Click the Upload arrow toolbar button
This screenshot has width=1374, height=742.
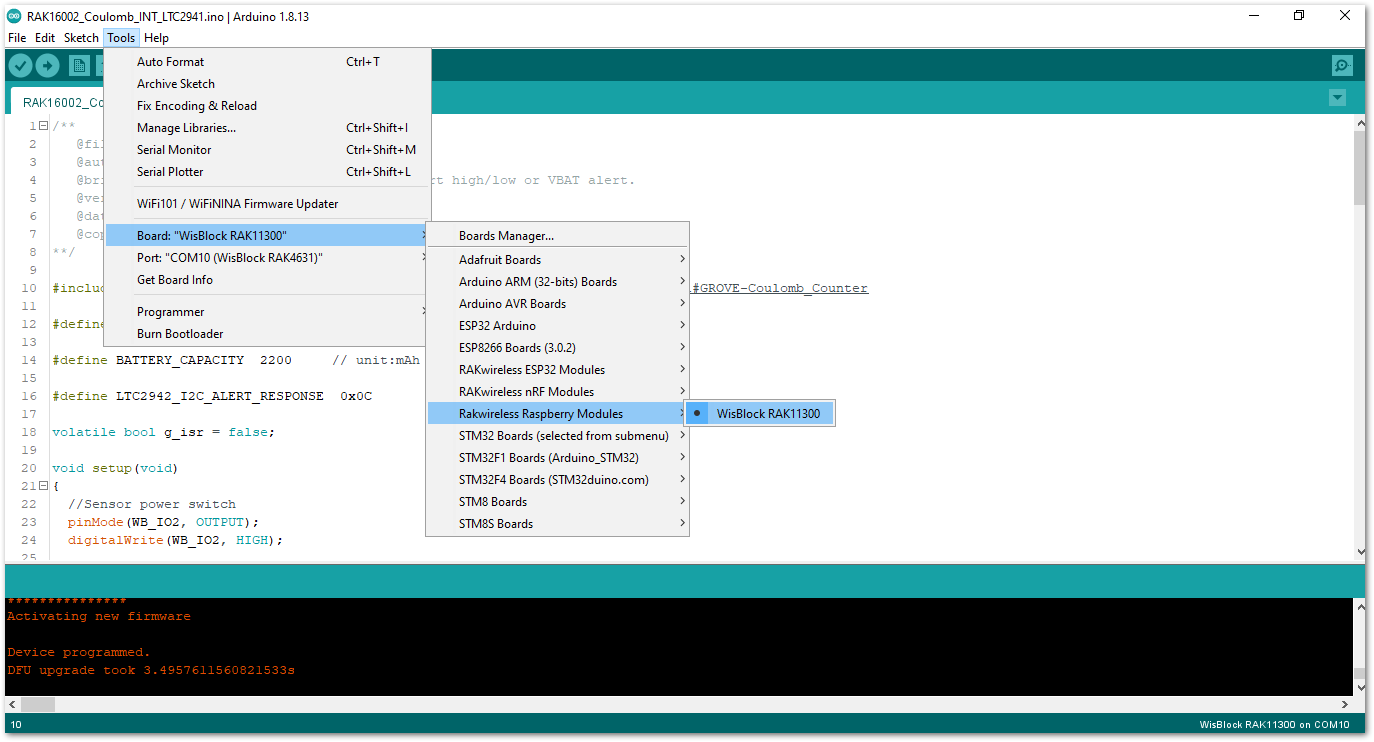pos(48,66)
